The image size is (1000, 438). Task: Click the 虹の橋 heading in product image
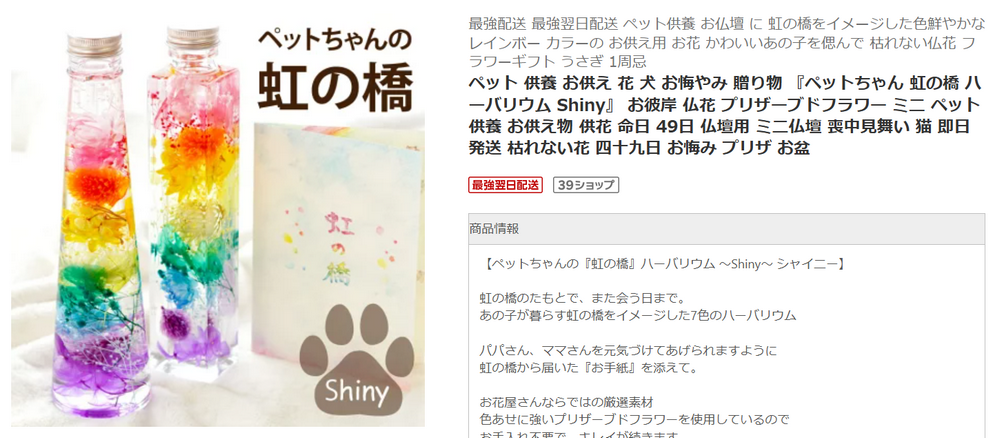pyautogui.click(x=335, y=89)
